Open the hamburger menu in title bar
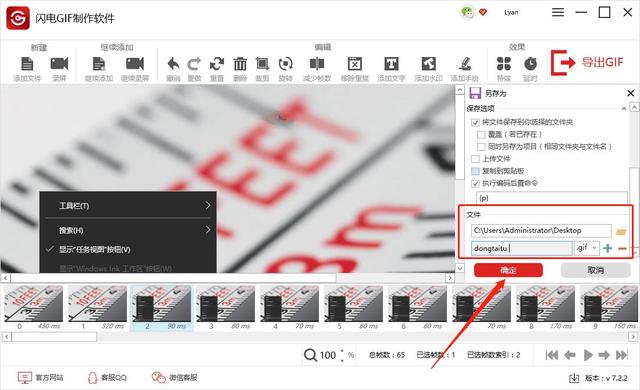This screenshot has height=390, width=640. pyautogui.click(x=558, y=13)
